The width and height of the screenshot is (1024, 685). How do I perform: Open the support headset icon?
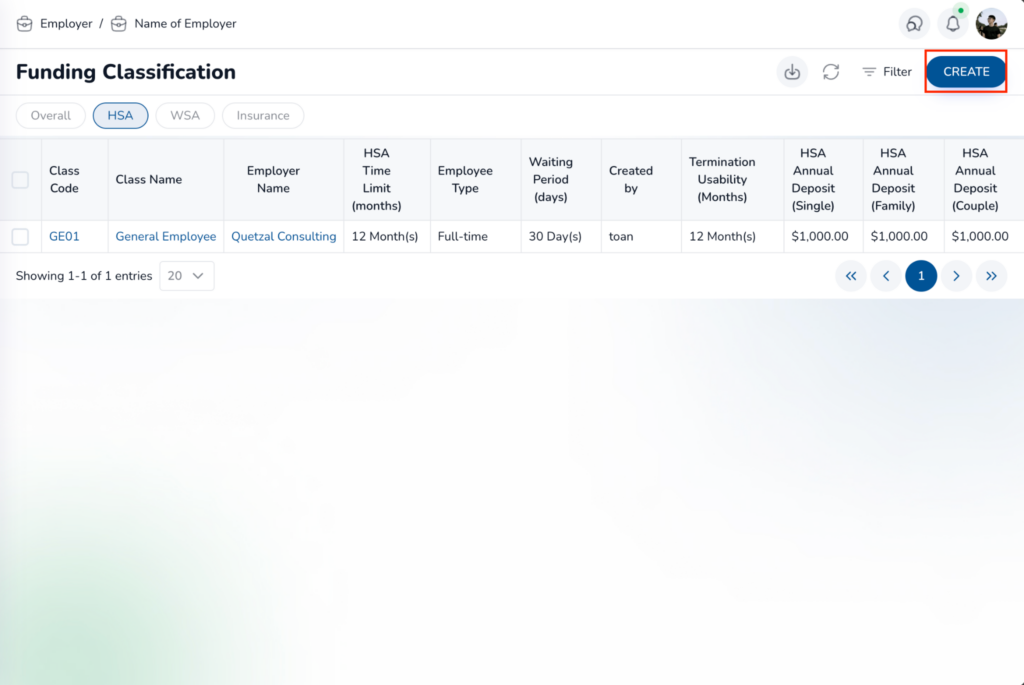914,24
